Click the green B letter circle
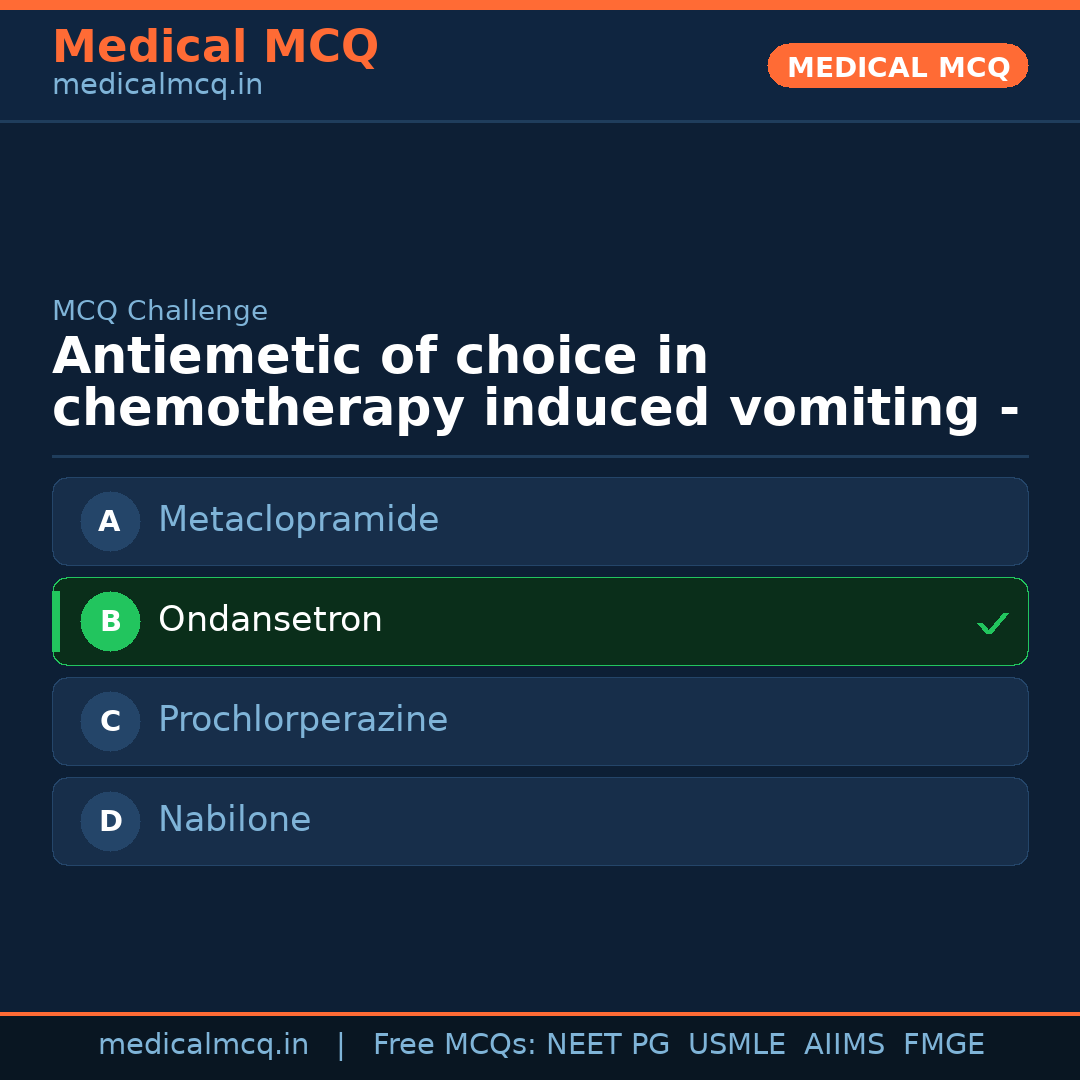This screenshot has height=1080, width=1080. 110,621
